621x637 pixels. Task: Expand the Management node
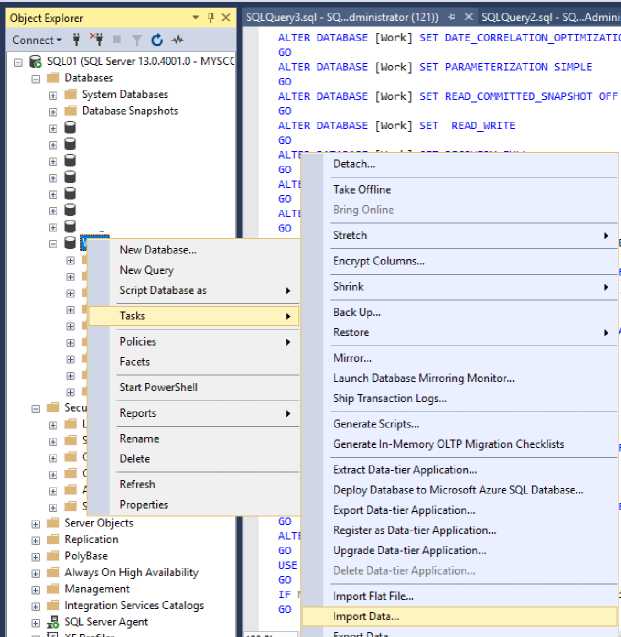pos(36,590)
